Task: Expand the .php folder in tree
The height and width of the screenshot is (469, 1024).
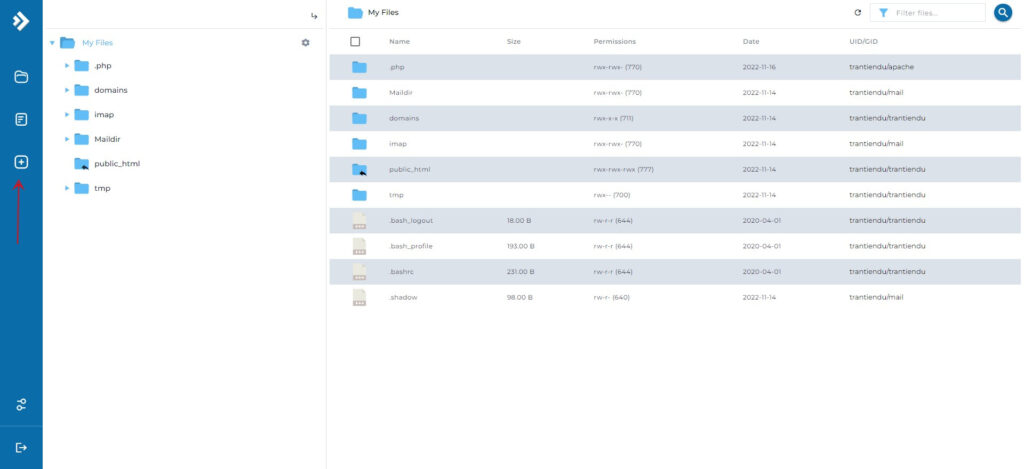Action: (67, 66)
